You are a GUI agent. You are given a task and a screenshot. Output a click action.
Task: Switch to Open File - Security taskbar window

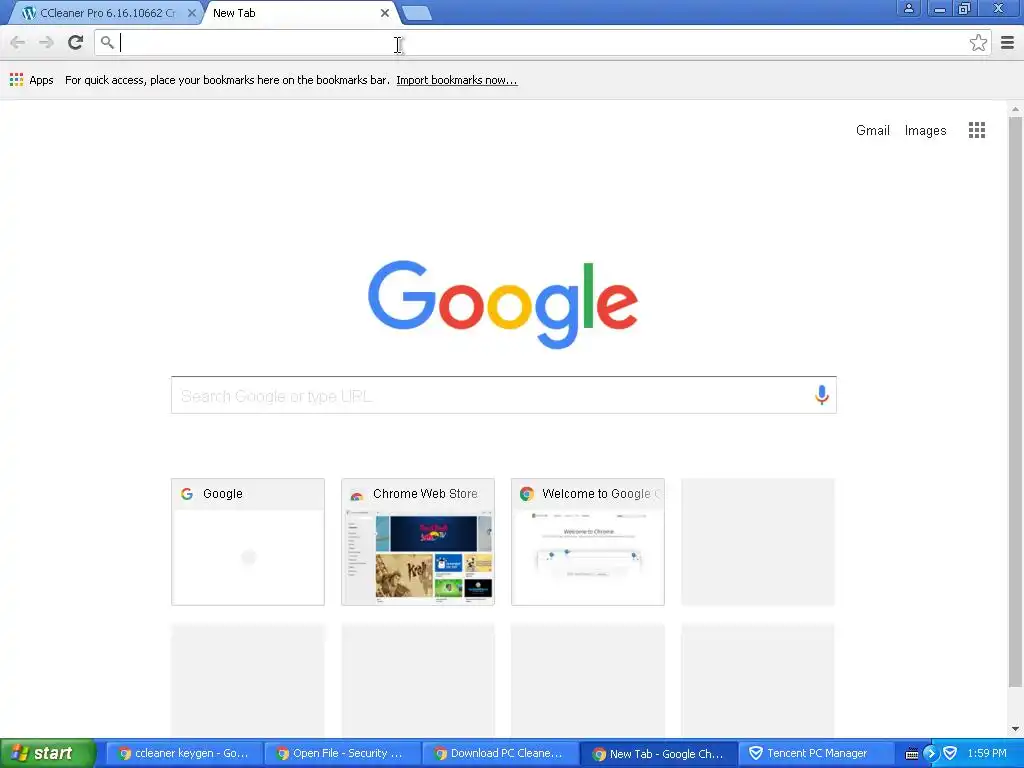click(342, 754)
